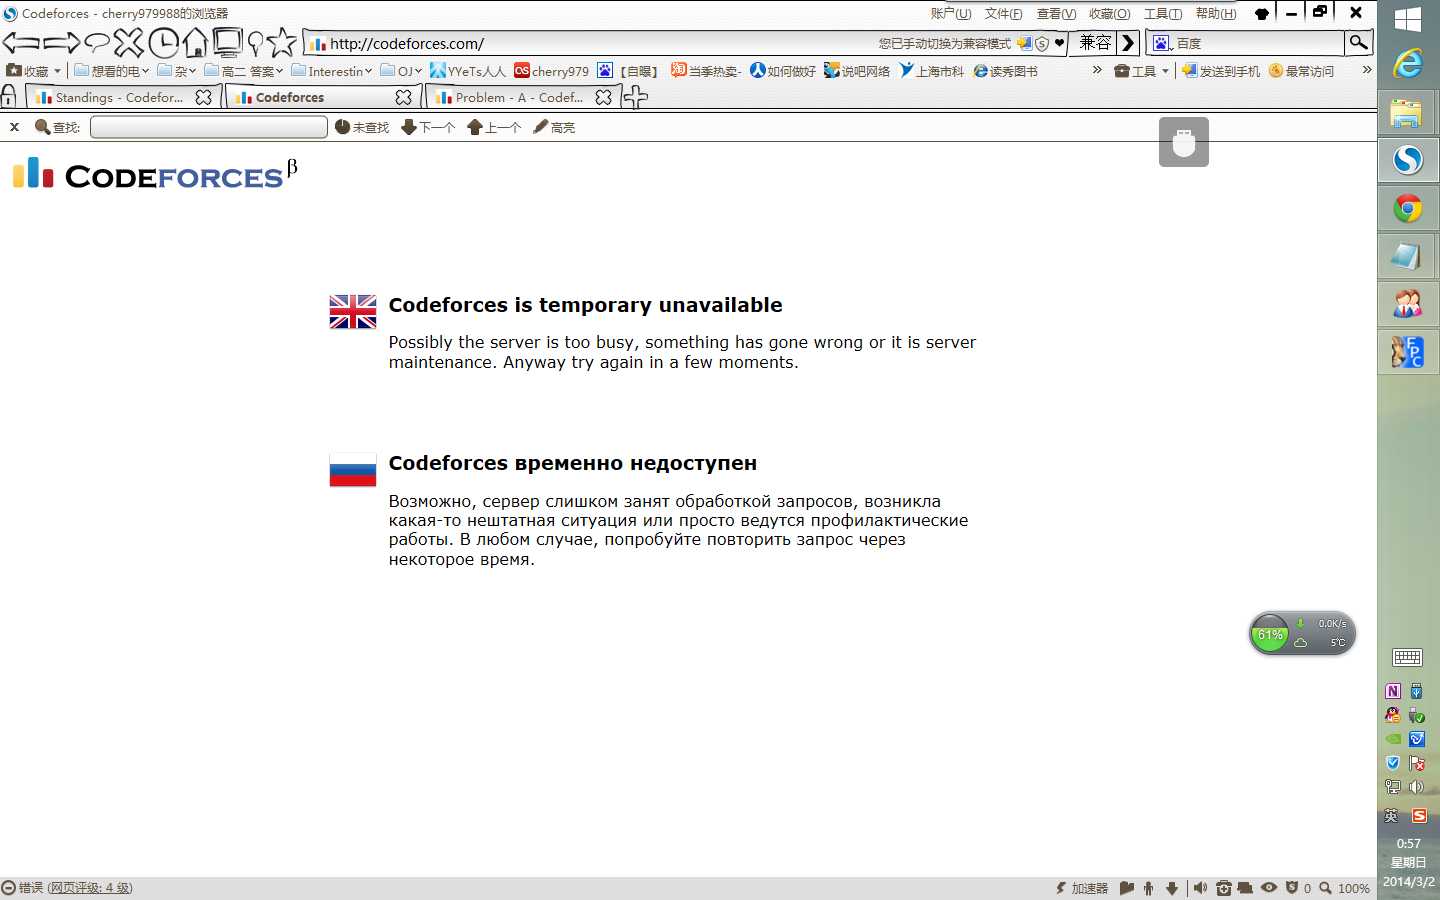Click 网页评级: 4 级 status link
The width and height of the screenshot is (1440, 900).
pos(90,888)
